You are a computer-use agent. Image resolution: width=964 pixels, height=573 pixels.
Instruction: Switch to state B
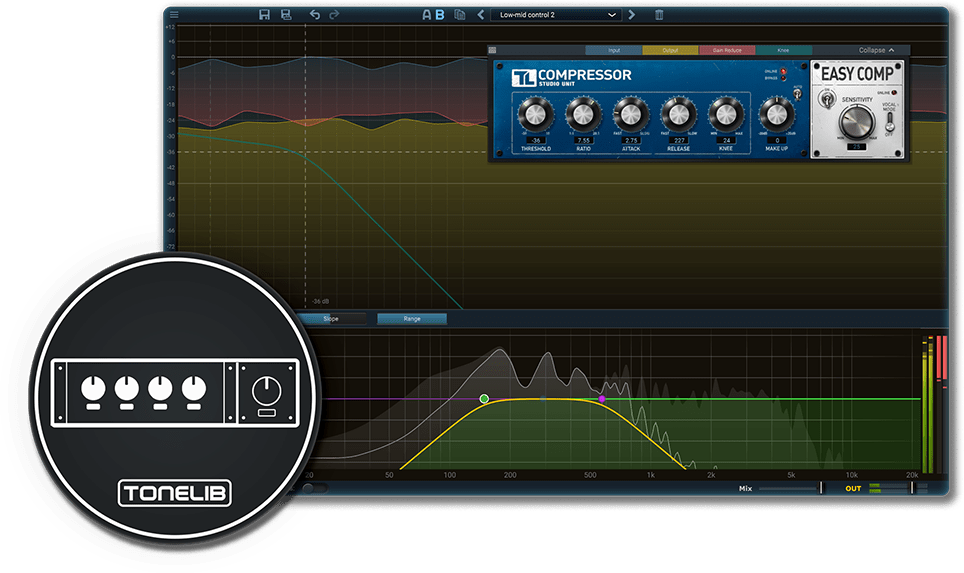[440, 15]
